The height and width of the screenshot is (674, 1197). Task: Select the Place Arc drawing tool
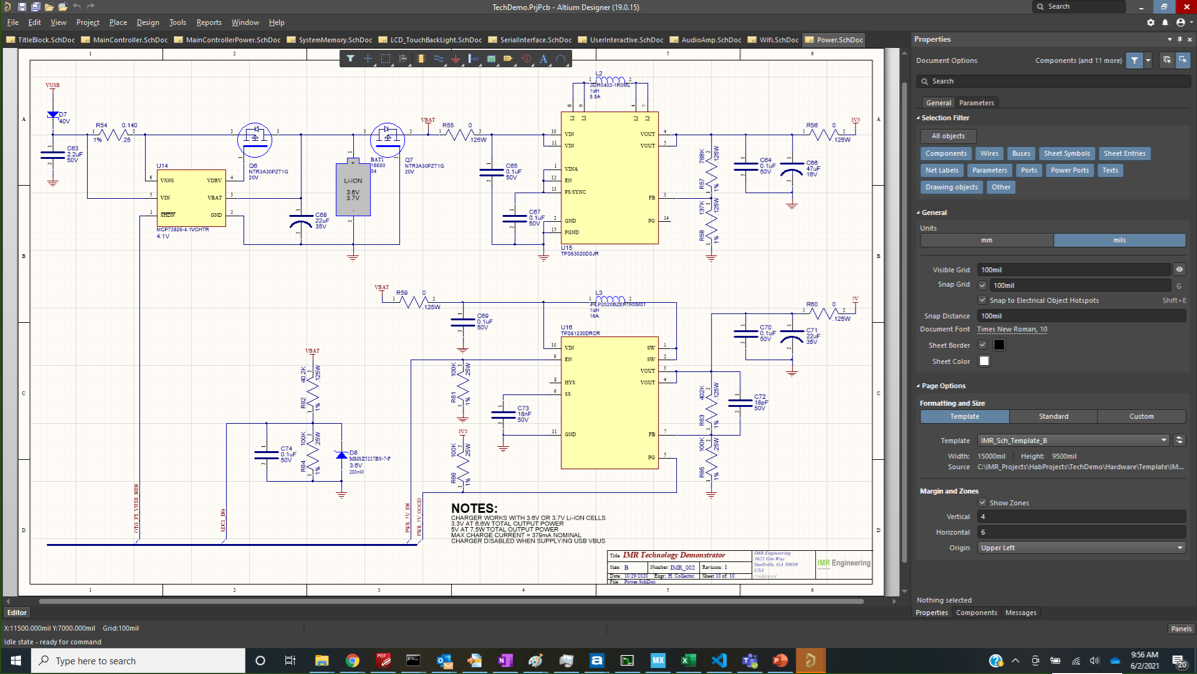click(x=561, y=59)
